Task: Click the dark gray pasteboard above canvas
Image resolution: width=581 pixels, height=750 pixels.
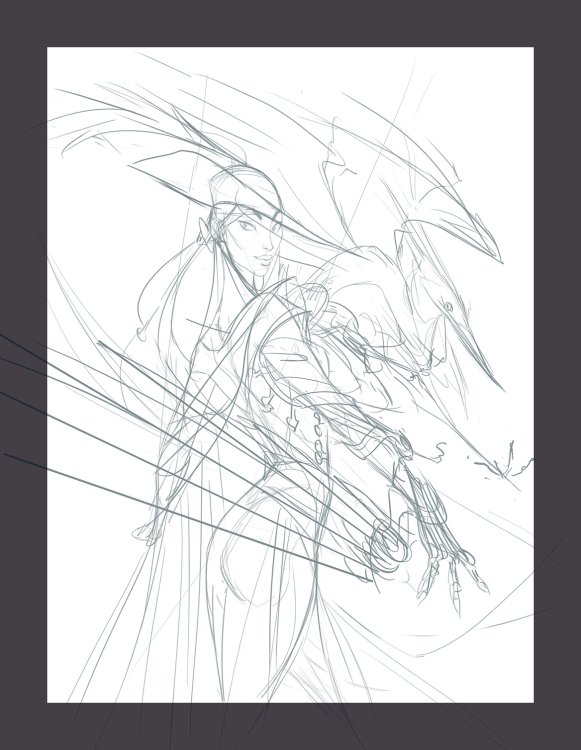Action: click(x=290, y=23)
